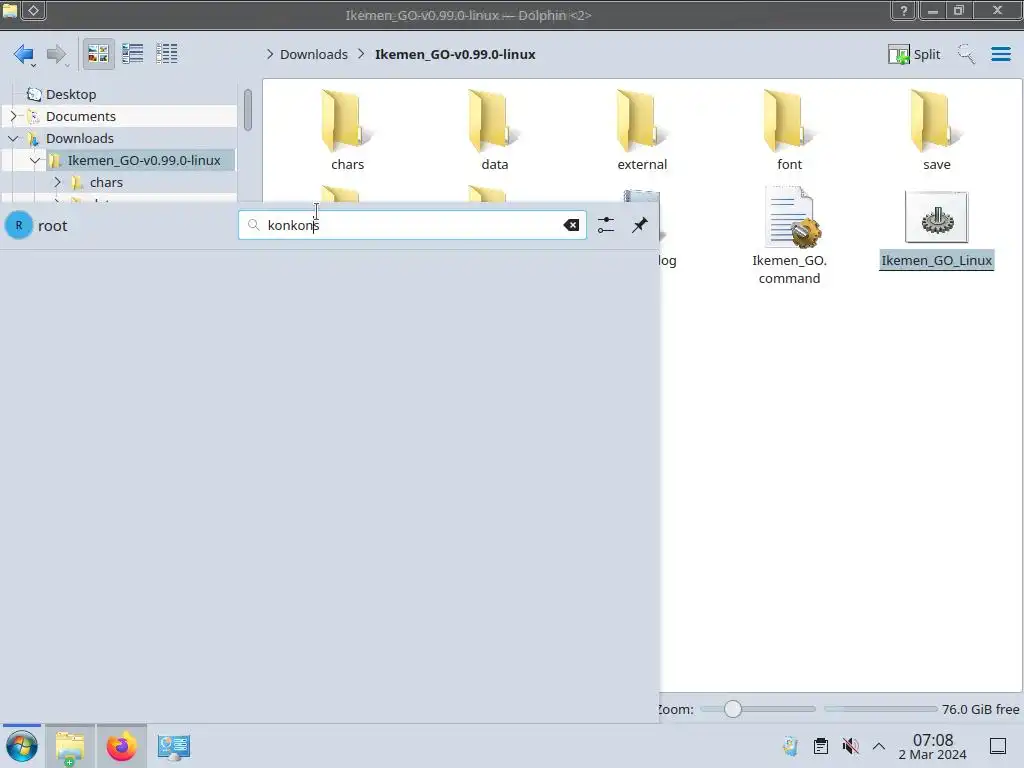1024x768 pixels.
Task: Open the Dolphin search tool
Action: (966, 54)
